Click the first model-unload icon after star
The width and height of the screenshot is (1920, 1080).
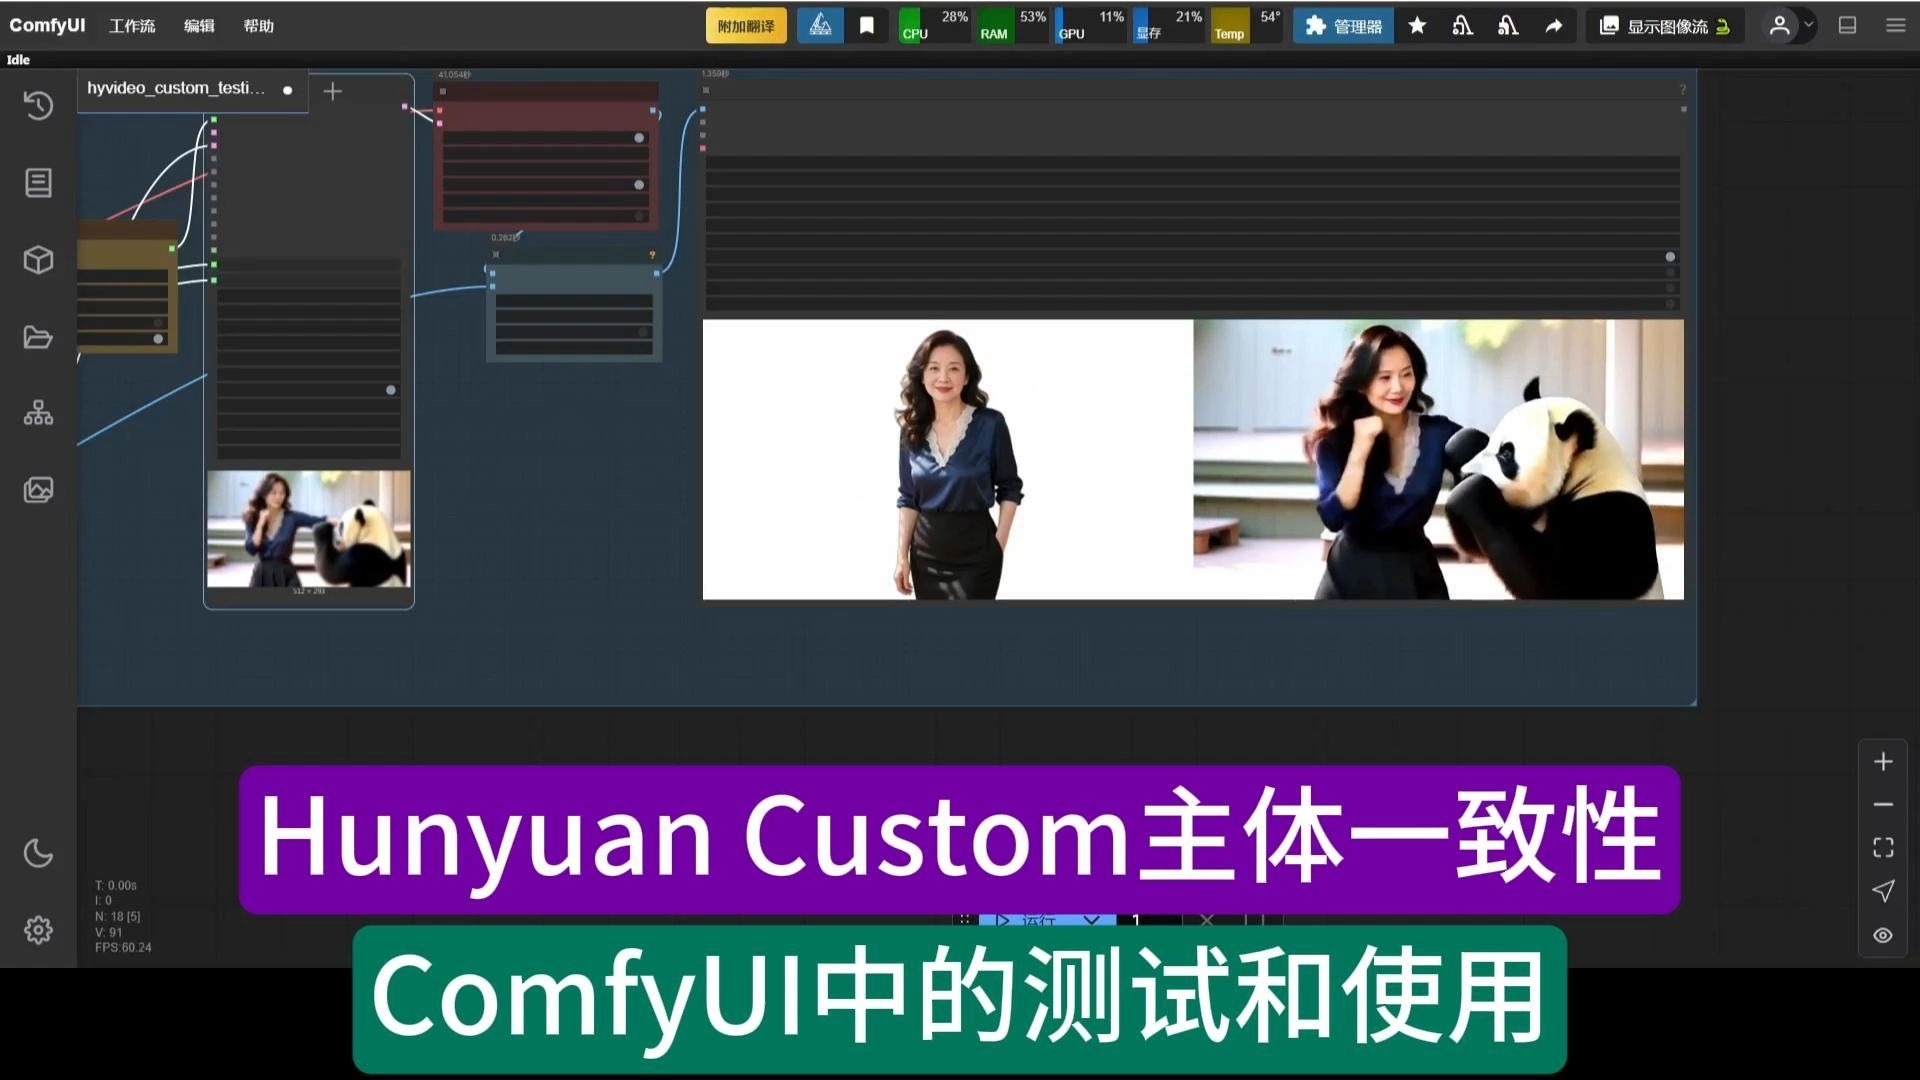pos(1462,26)
